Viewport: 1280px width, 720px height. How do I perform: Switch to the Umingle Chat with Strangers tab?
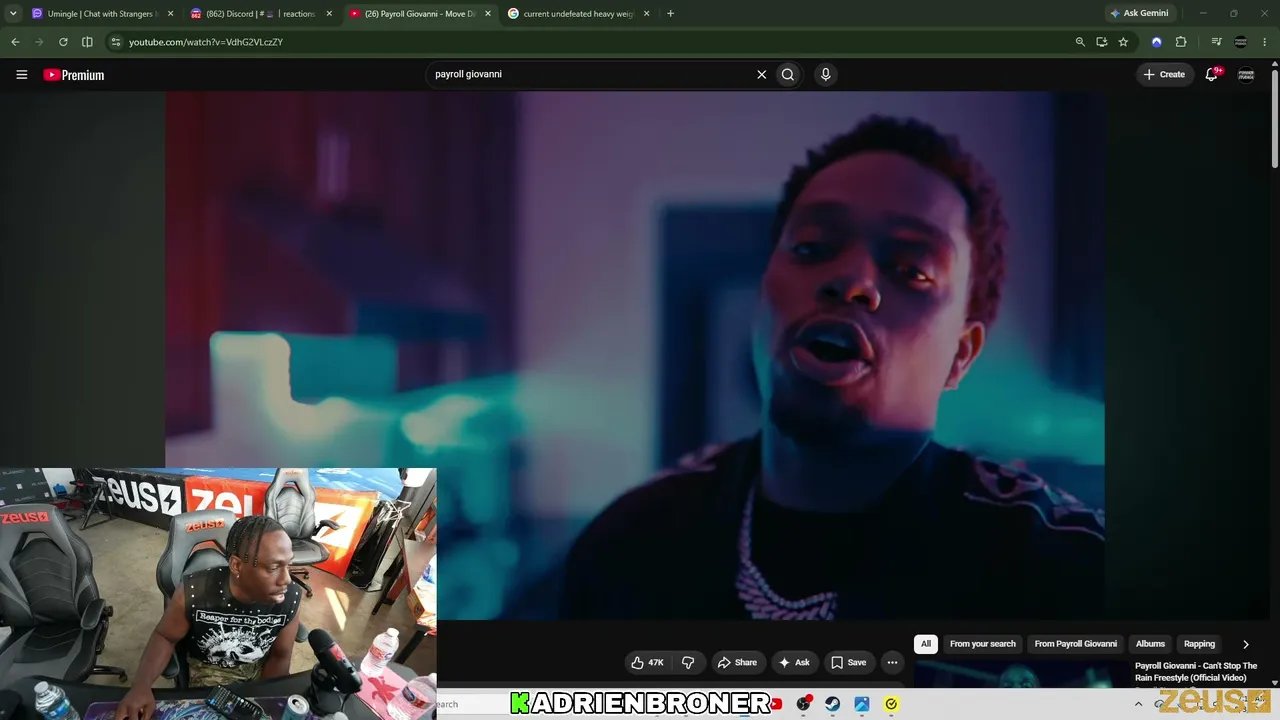pos(100,14)
